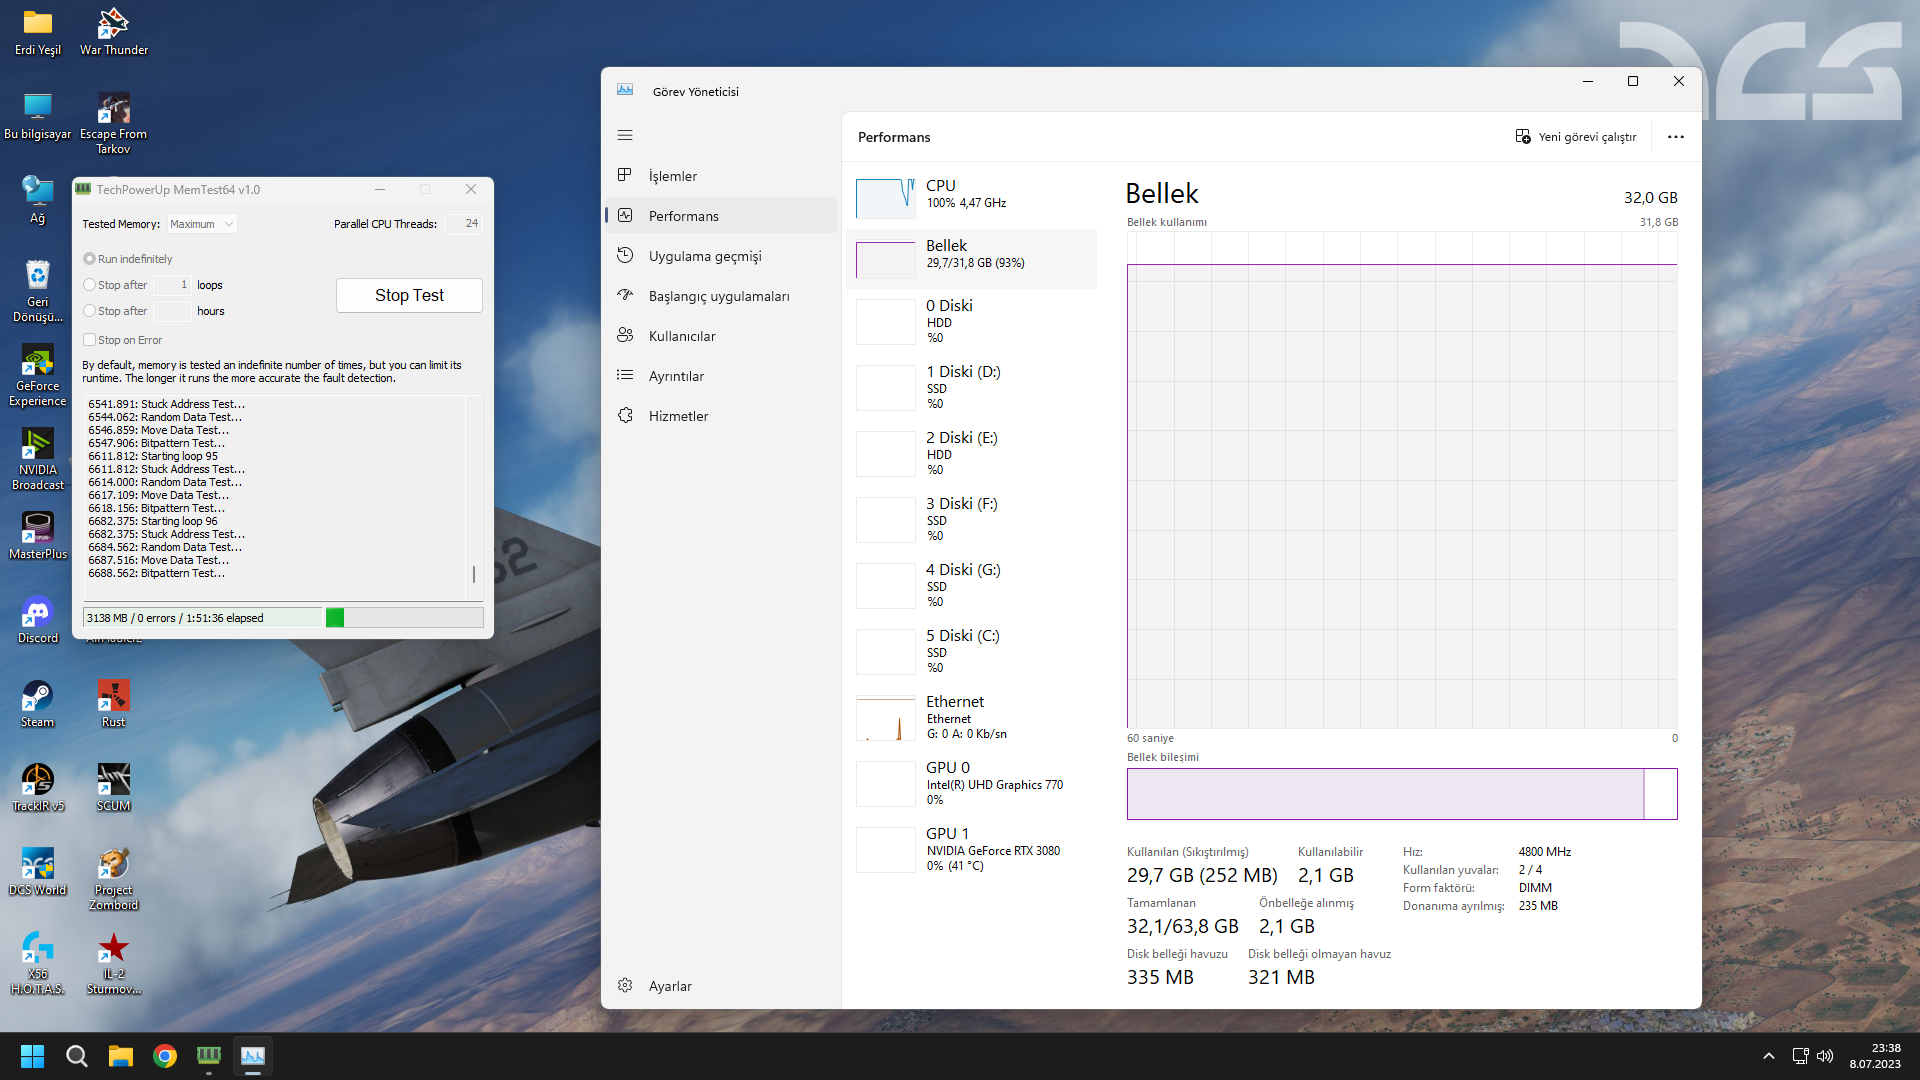Click the MemTest64 log scrollbar
1920x1080 pixels.
coord(474,498)
